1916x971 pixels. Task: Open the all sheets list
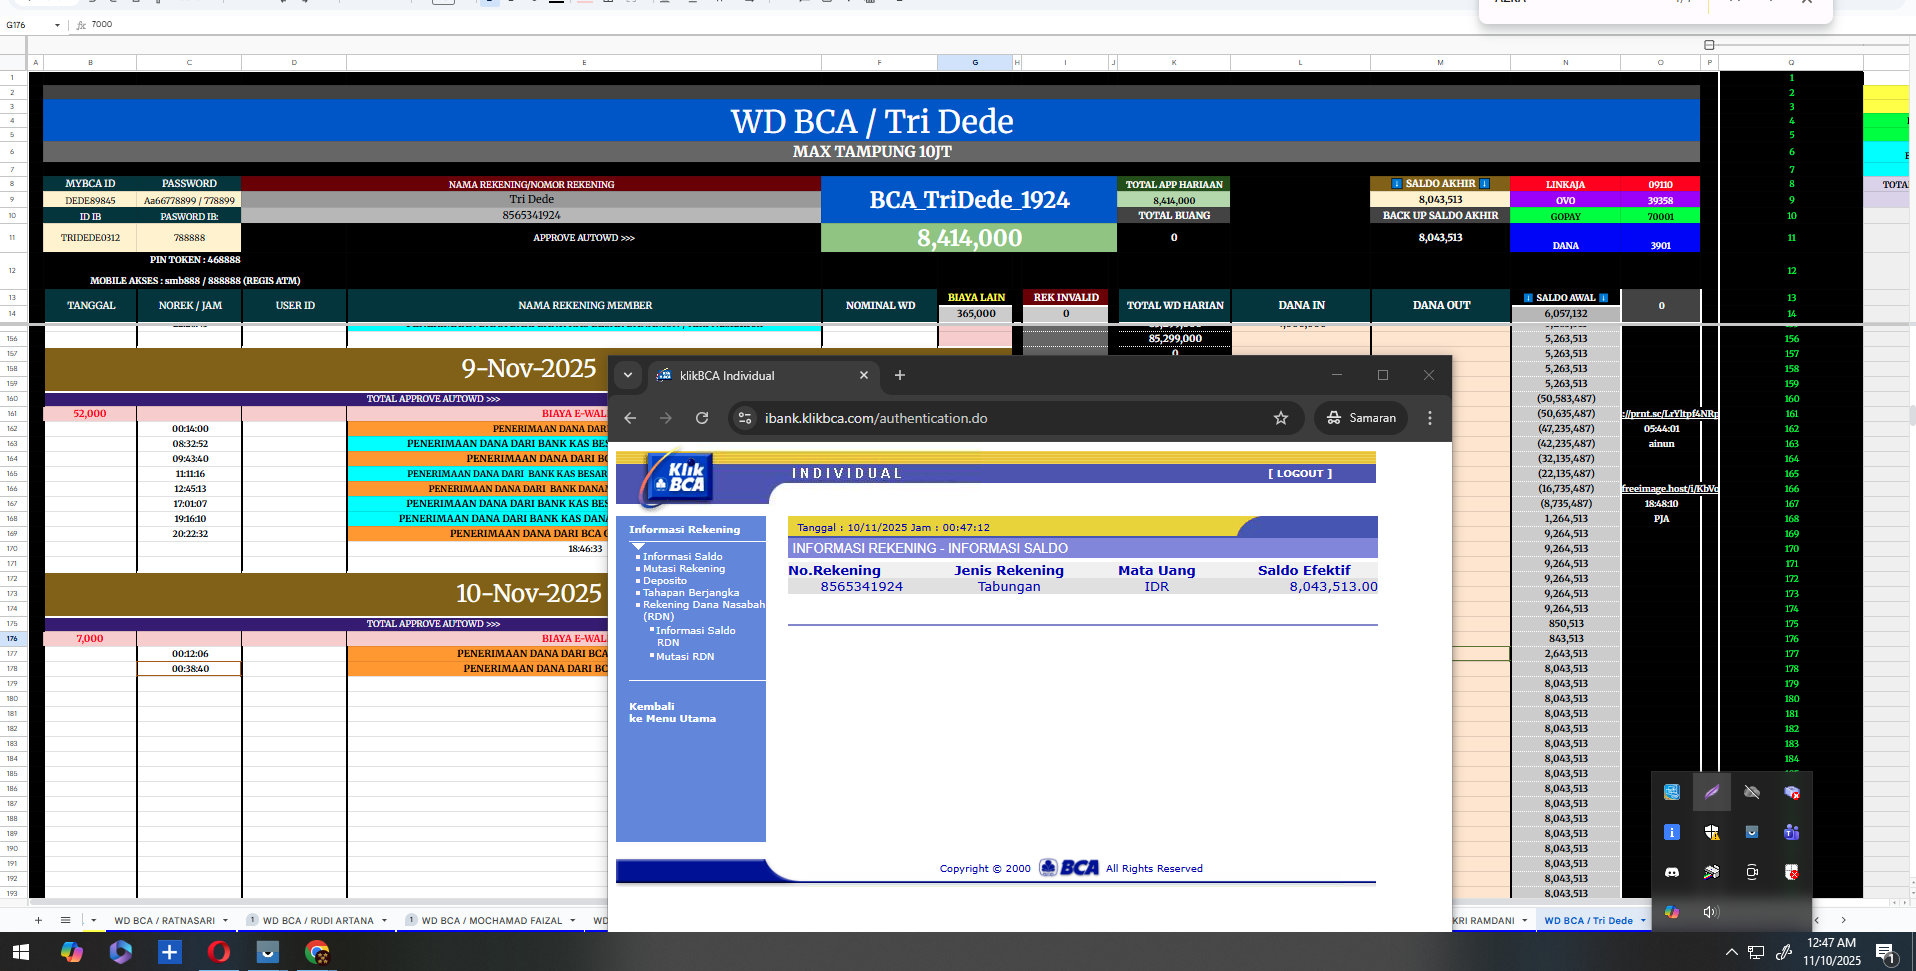click(x=65, y=920)
